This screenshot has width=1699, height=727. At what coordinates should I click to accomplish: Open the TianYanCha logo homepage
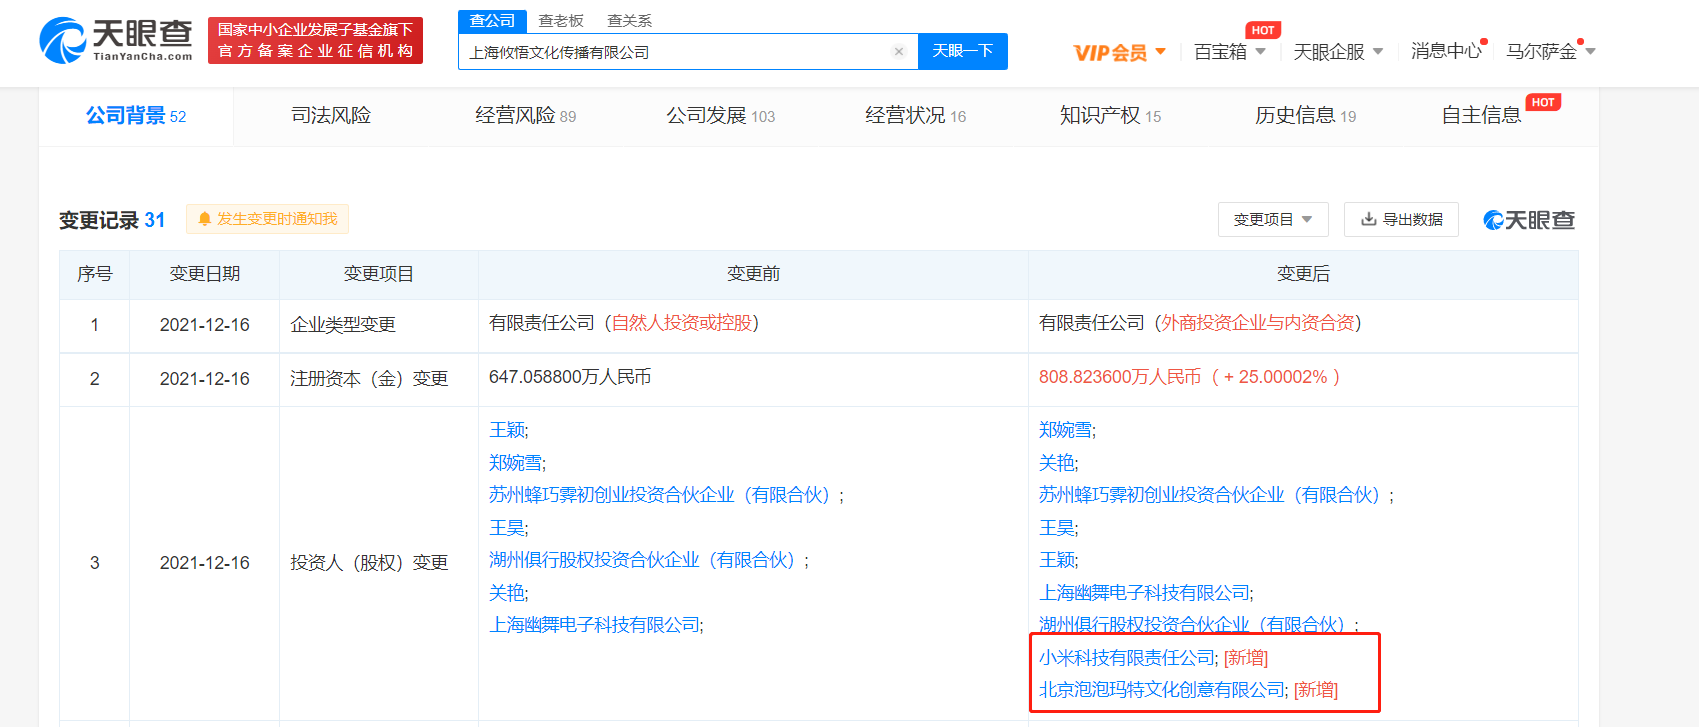(116, 40)
